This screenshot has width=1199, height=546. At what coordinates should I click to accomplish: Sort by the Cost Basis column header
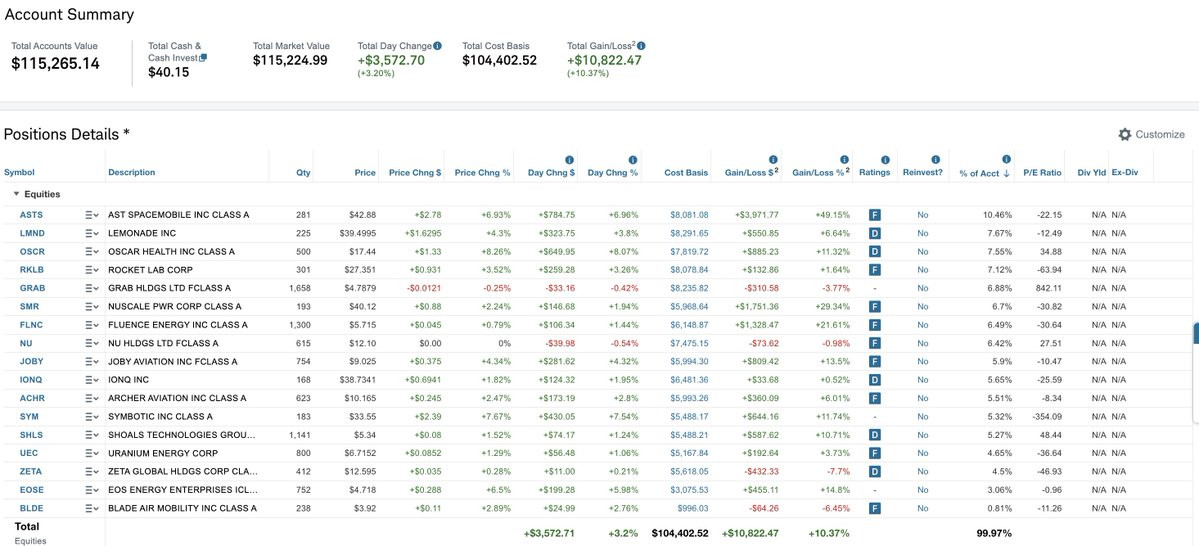tap(686, 173)
